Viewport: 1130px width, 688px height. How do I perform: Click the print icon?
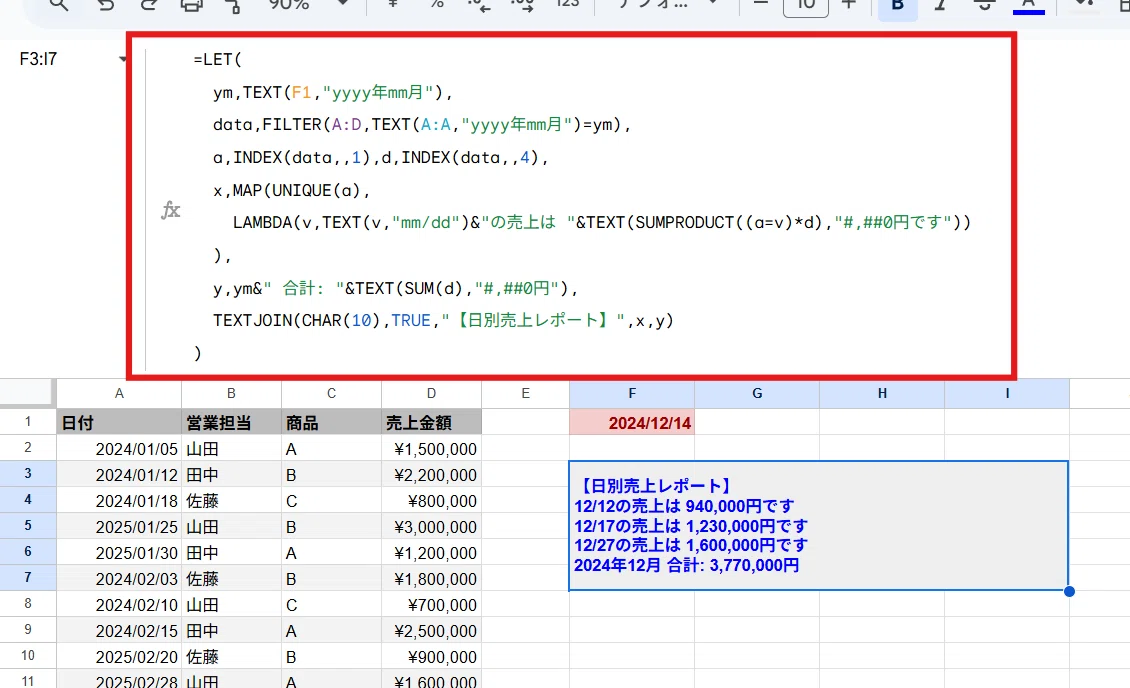pos(191,6)
